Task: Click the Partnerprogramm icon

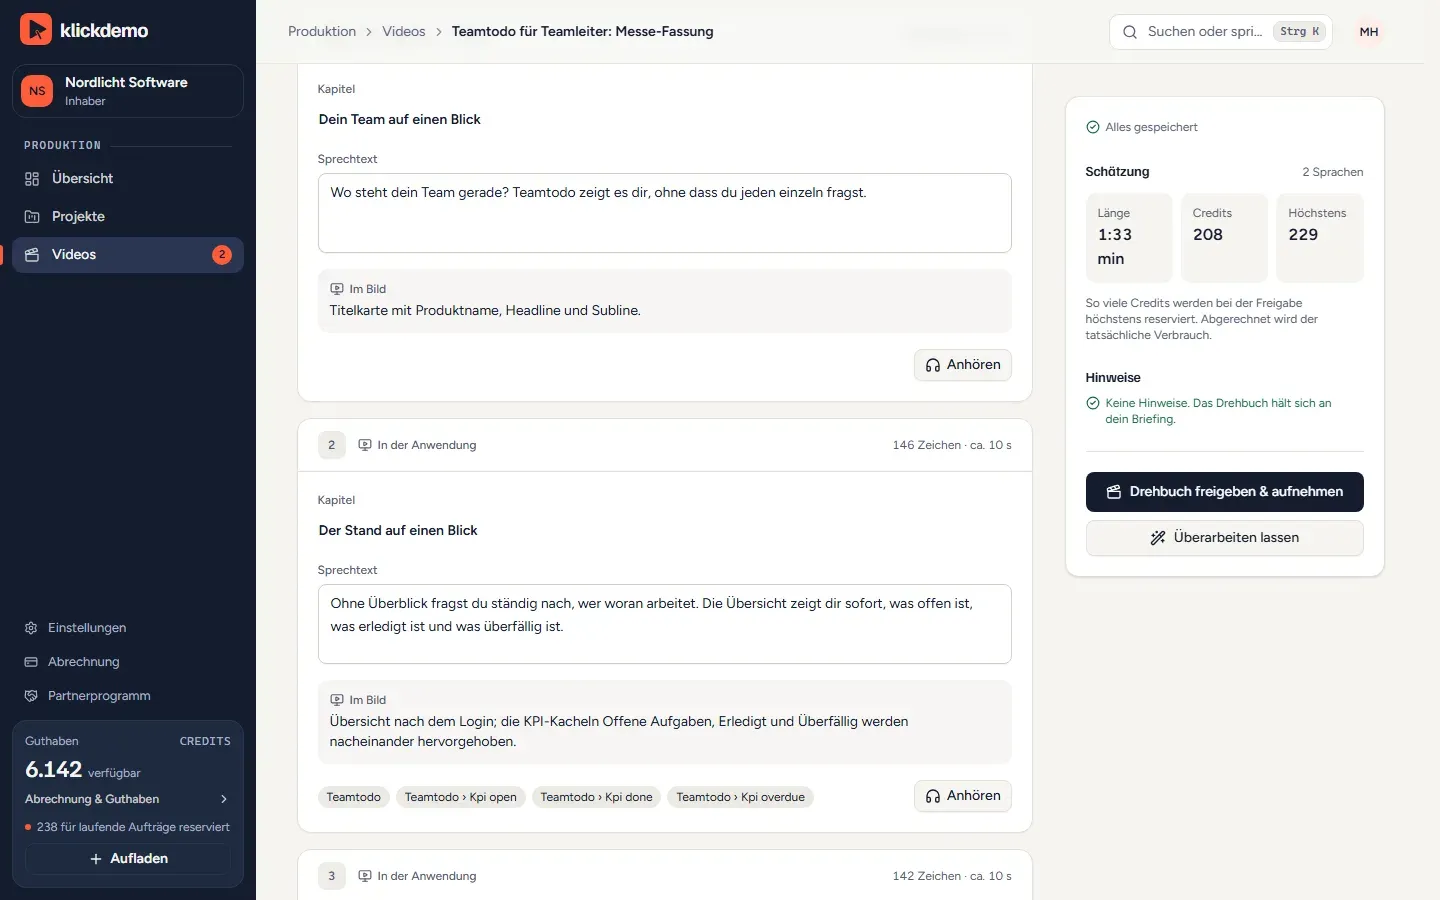Action: (31, 696)
